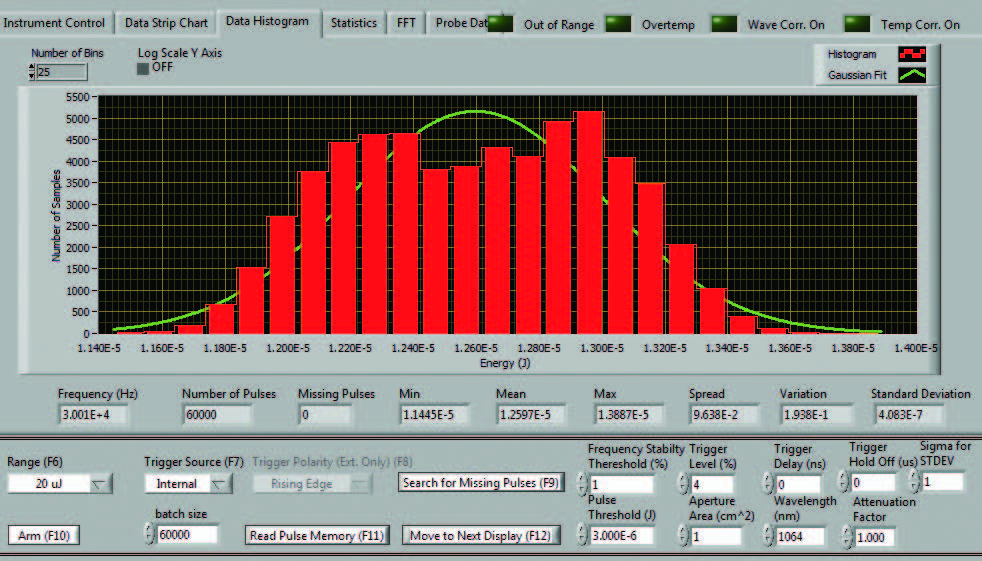Viewport: 982px width, 561px height.
Task: Click the Overtemp indicator LED
Action: [617, 22]
